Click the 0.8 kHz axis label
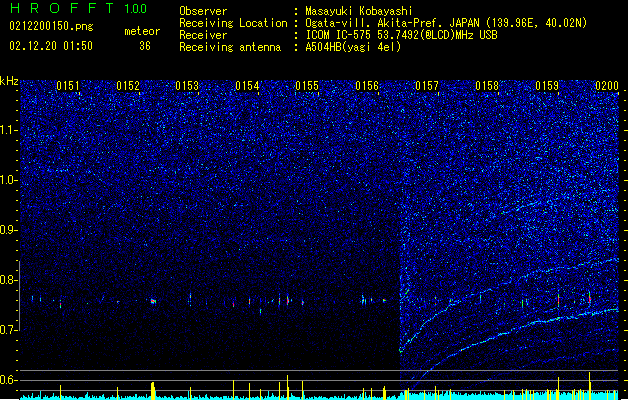629x400 pixels. click(x=9, y=280)
